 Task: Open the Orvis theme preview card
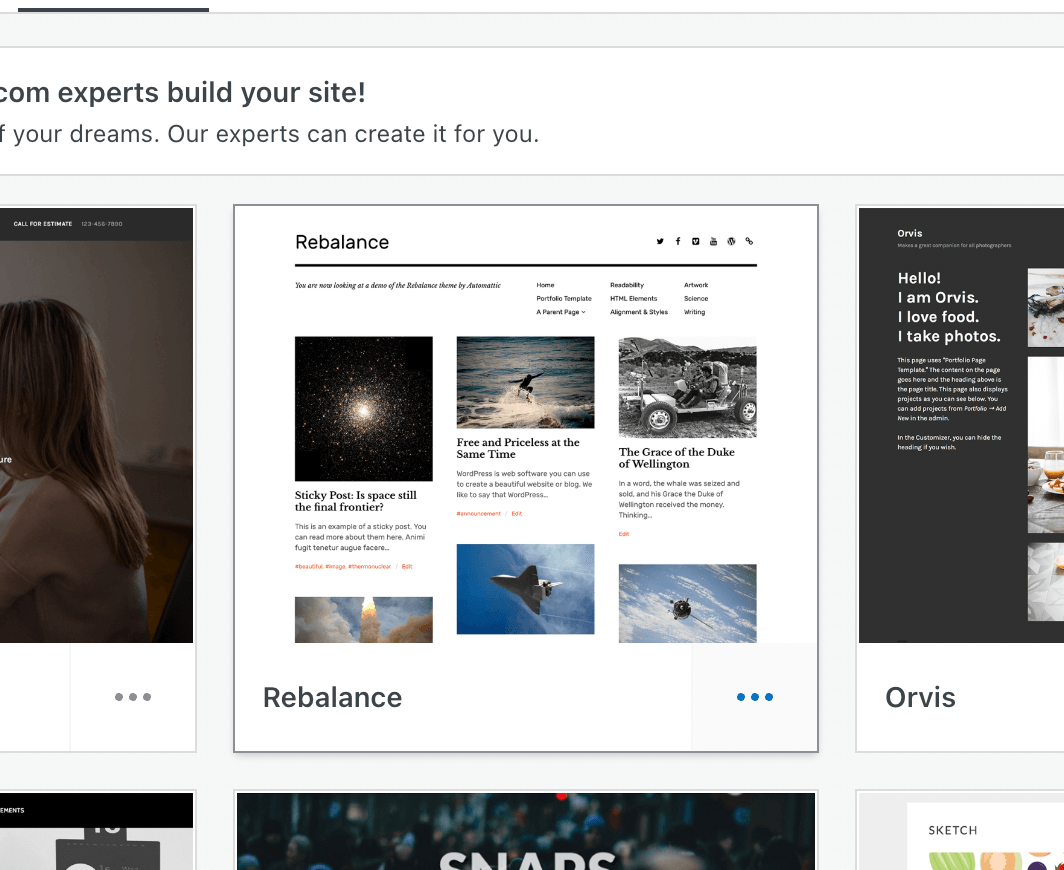pos(961,425)
